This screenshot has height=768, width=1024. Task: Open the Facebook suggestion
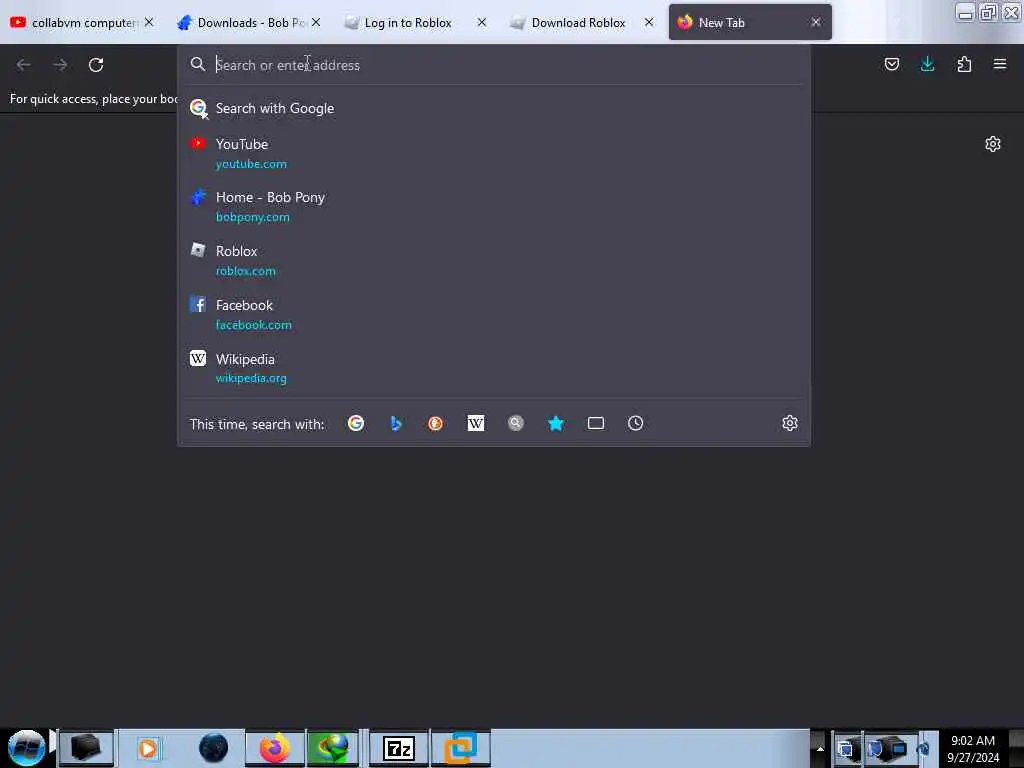pos(494,315)
